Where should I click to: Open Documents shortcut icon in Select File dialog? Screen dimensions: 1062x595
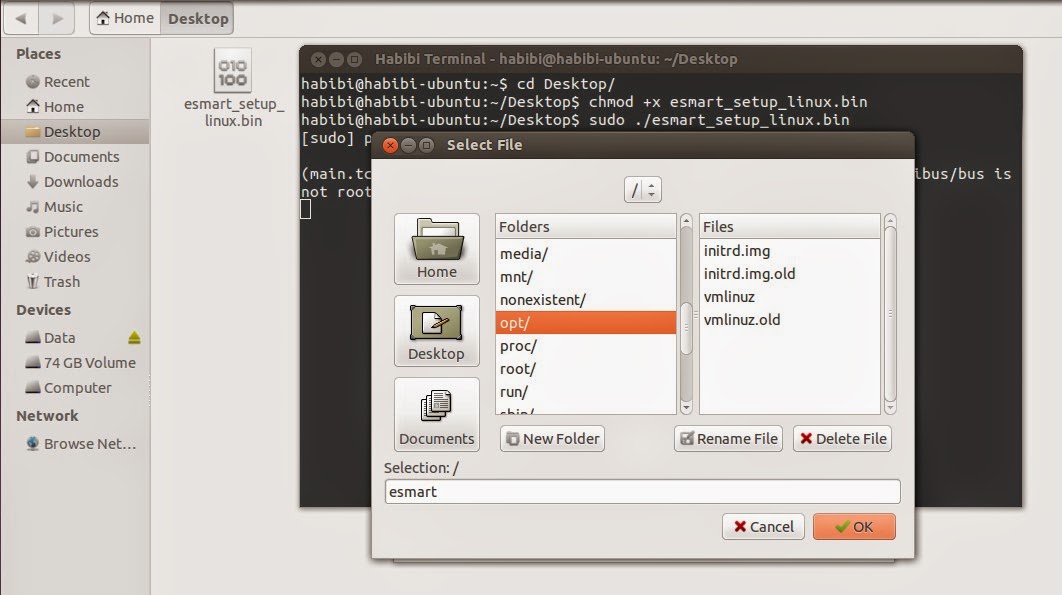(x=437, y=415)
